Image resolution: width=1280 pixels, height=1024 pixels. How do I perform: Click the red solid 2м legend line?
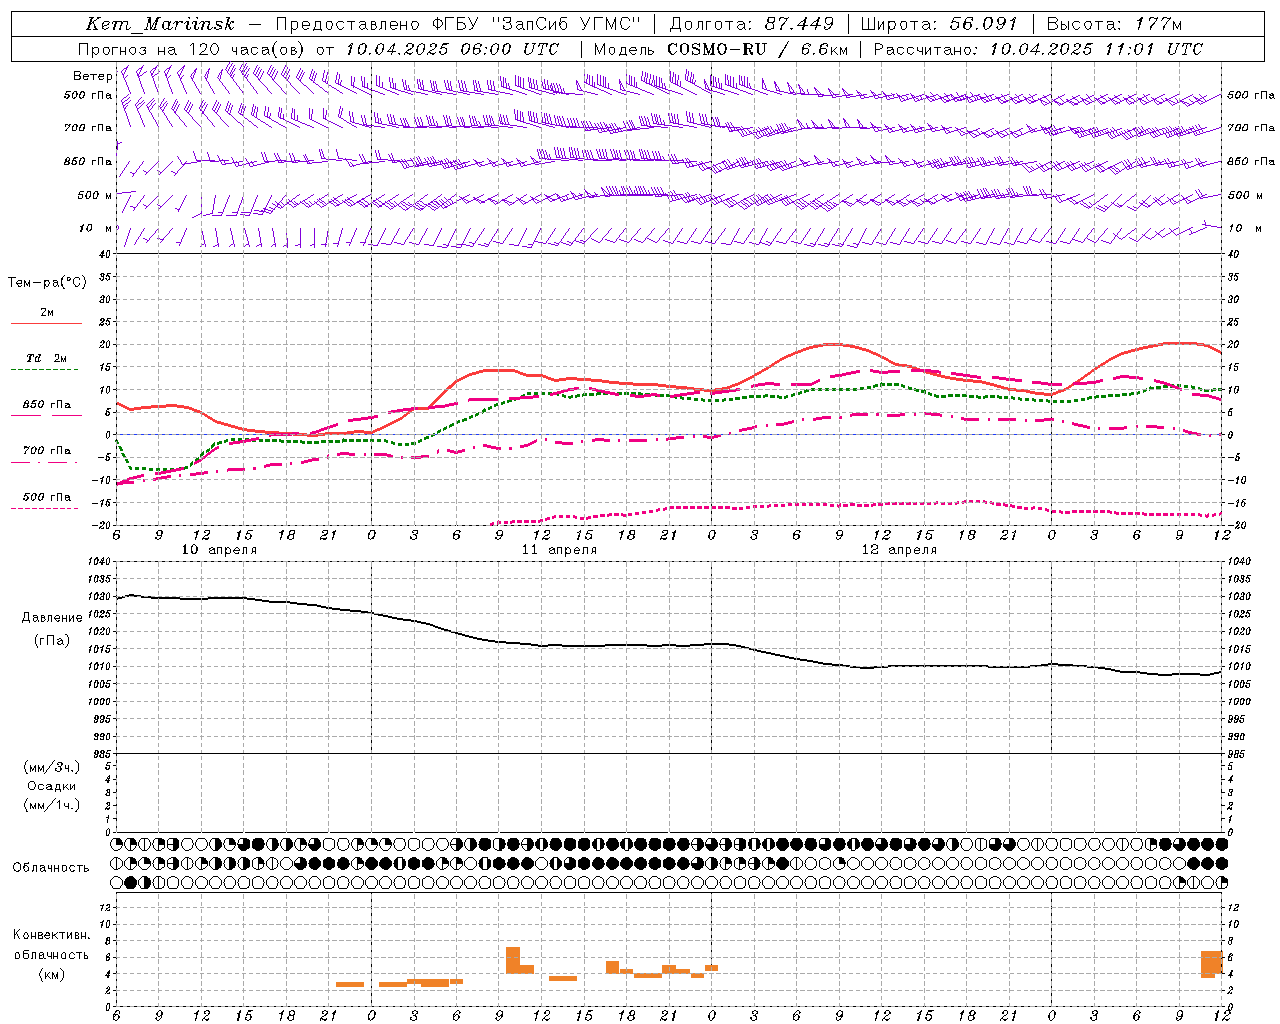46,324
